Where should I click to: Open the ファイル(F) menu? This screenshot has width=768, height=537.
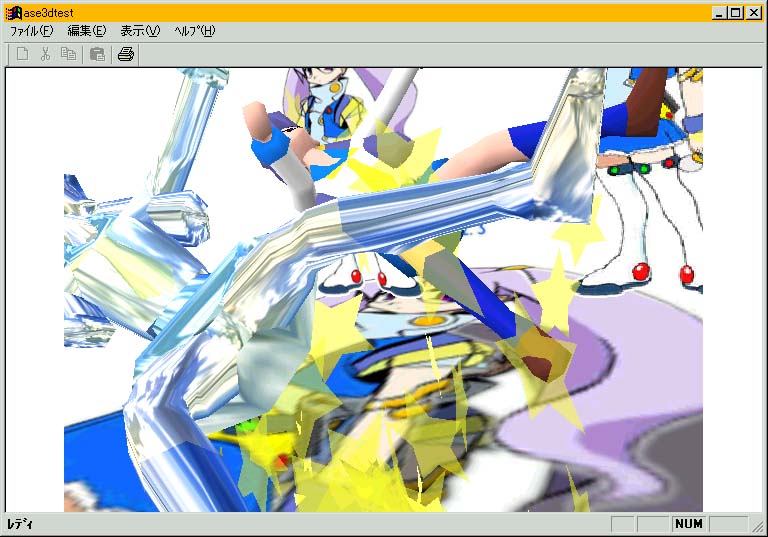click(x=31, y=31)
